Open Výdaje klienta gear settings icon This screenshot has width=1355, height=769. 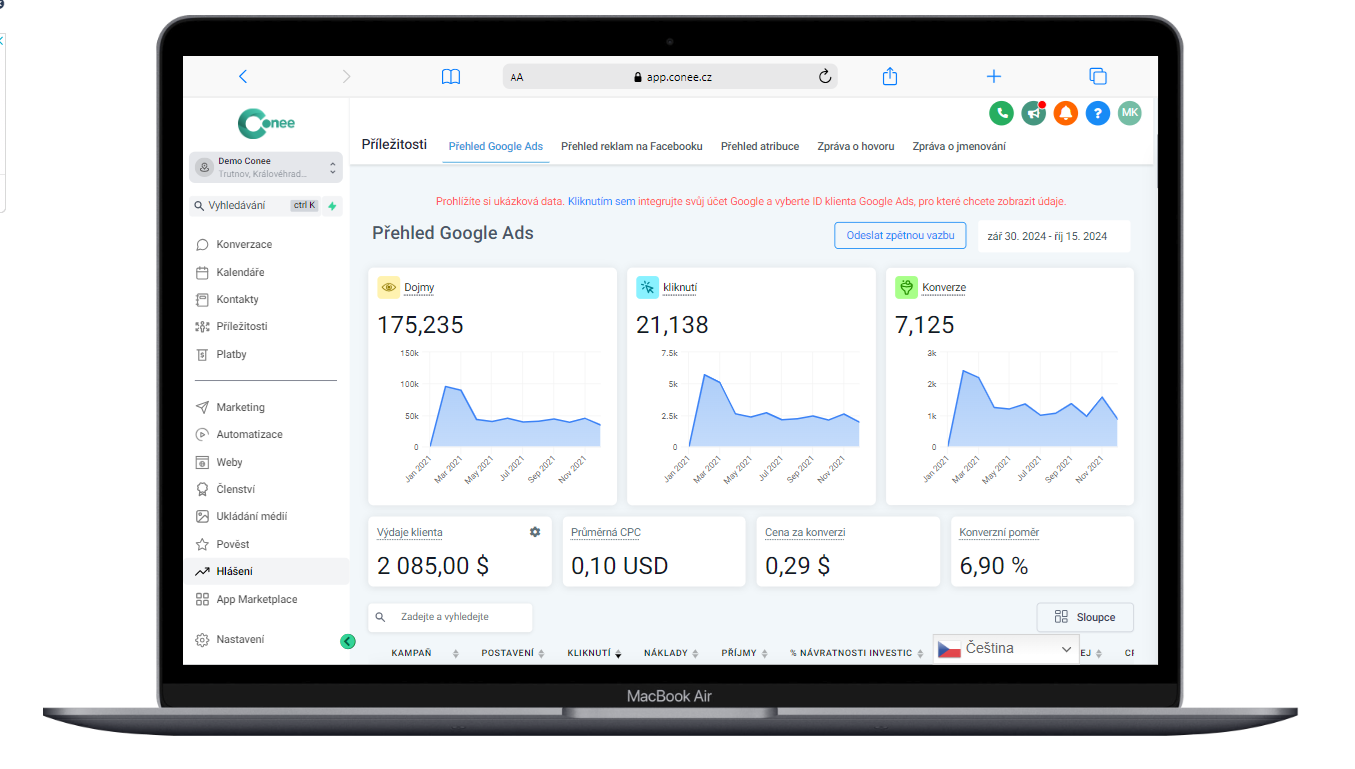tap(535, 532)
